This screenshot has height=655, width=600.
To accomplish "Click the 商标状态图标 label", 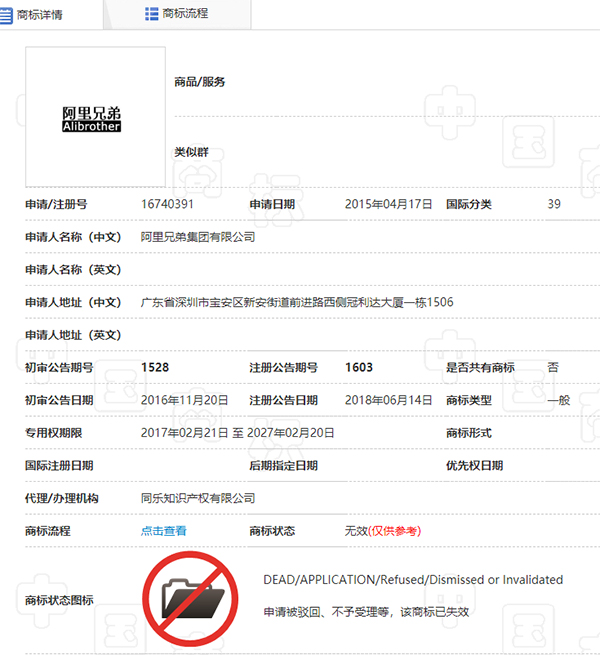I will [x=59, y=600].
